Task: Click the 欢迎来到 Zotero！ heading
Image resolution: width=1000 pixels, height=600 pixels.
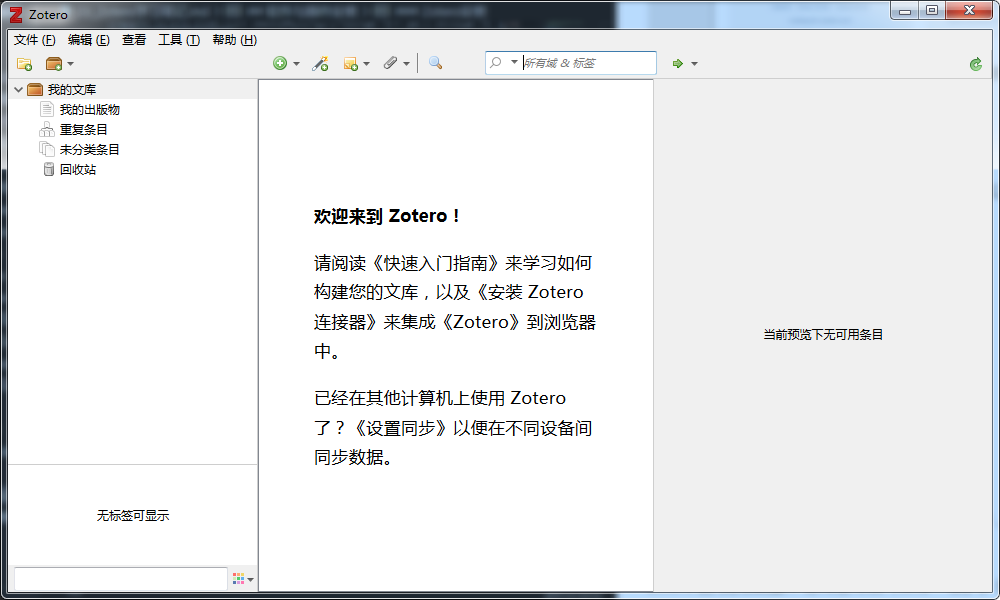Action: pyautogui.click(x=387, y=216)
